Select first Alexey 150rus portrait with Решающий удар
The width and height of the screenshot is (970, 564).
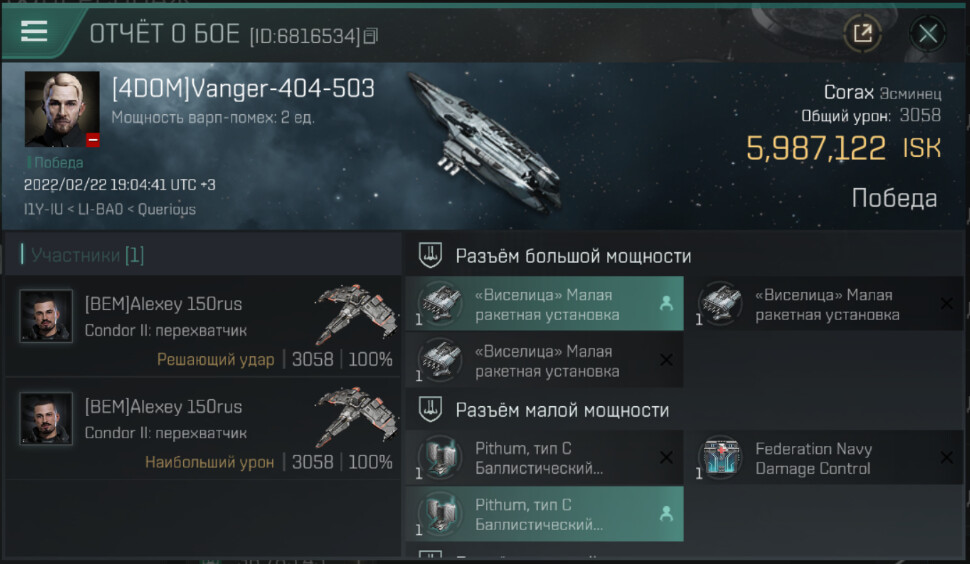(x=46, y=315)
